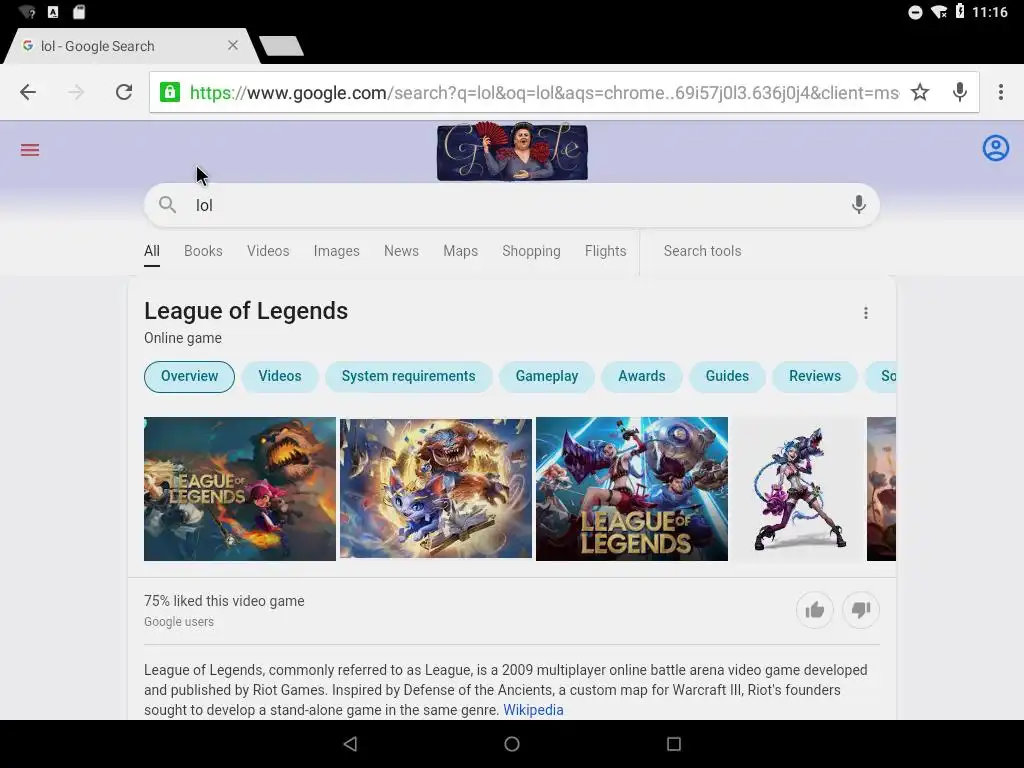
Task: Go back using browser back arrow
Action: 27,92
